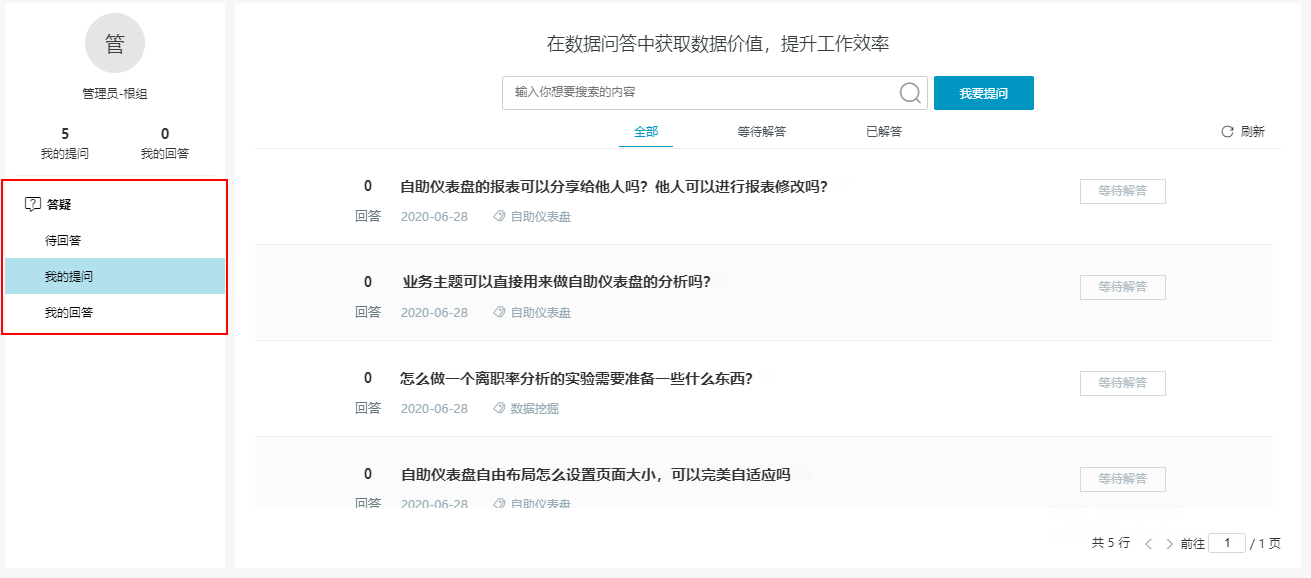Image resolution: width=1311 pixels, height=578 pixels.
Task: Click the 2020-06-28 date on the 离职率 question
Action: [x=434, y=408]
